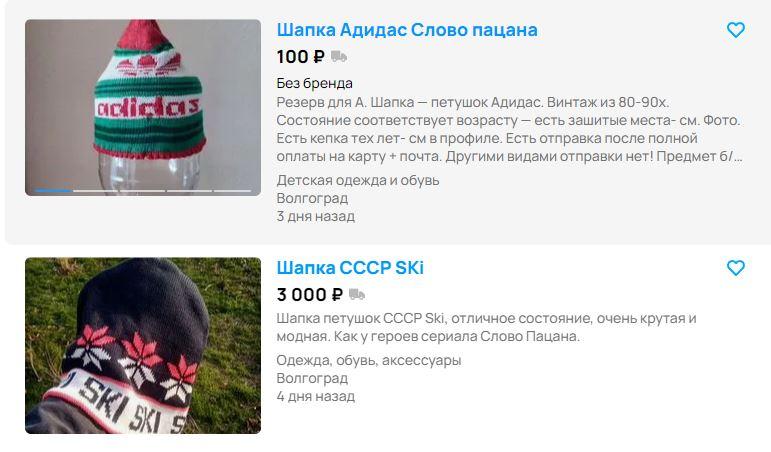This screenshot has height=452, width=771.
Task: Click the 'Одежда, обувь, аксессуары' category
Action: pyautogui.click(x=369, y=360)
